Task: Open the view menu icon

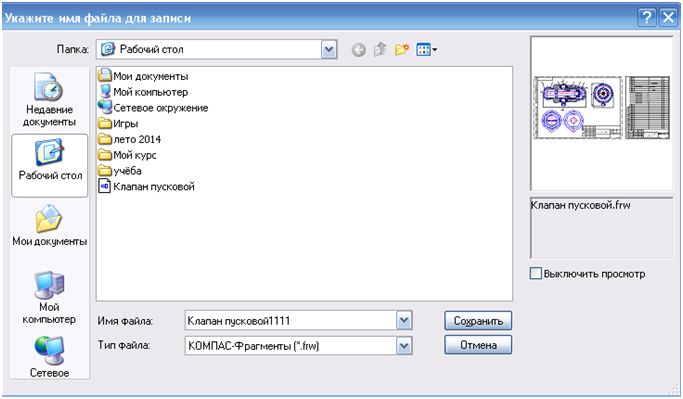Action: coord(427,50)
